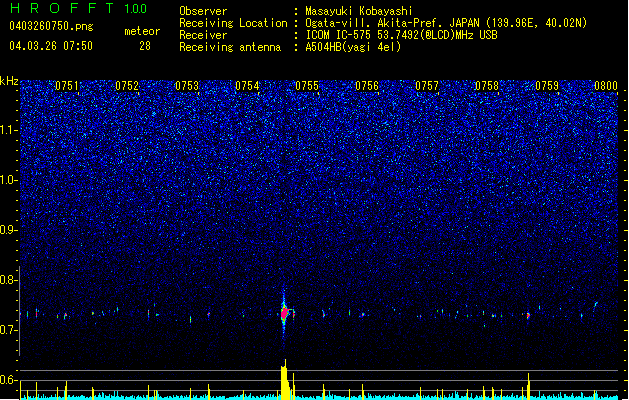Click the 0754 time marker

coord(247,86)
